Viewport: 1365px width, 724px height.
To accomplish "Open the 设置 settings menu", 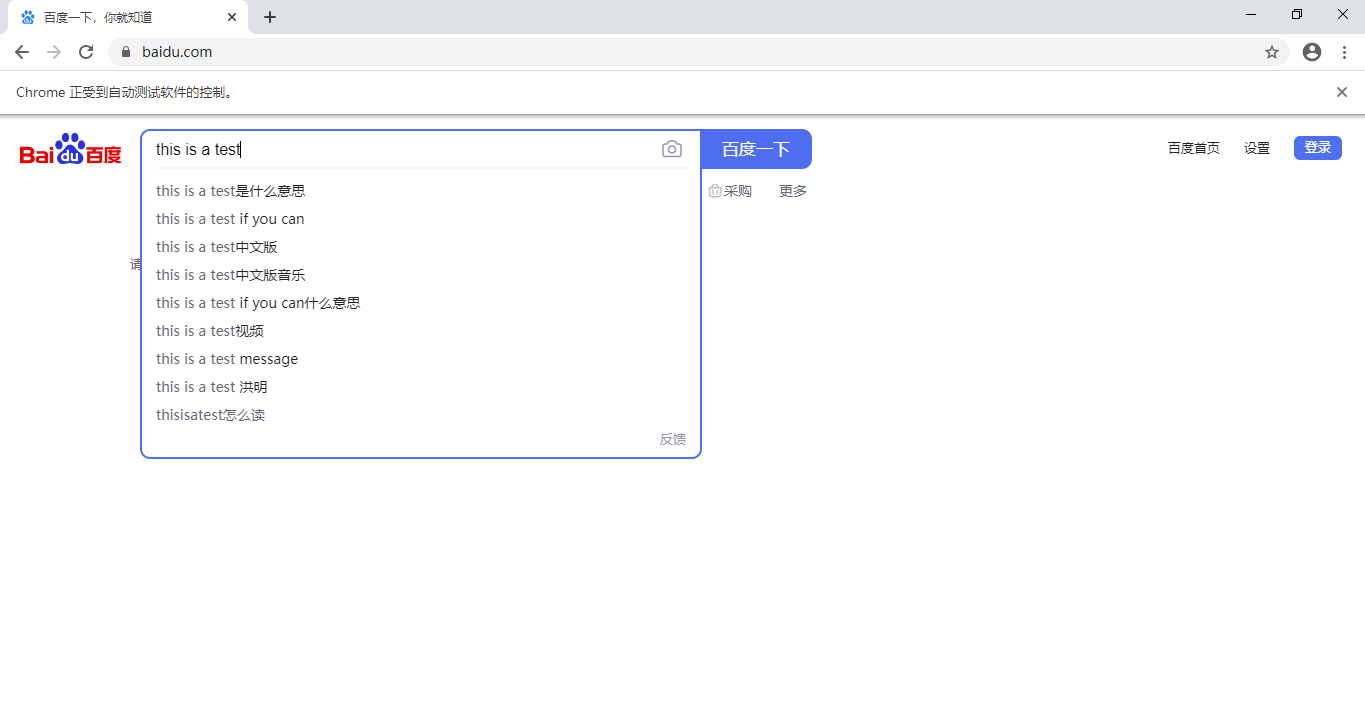I will pos(1256,147).
